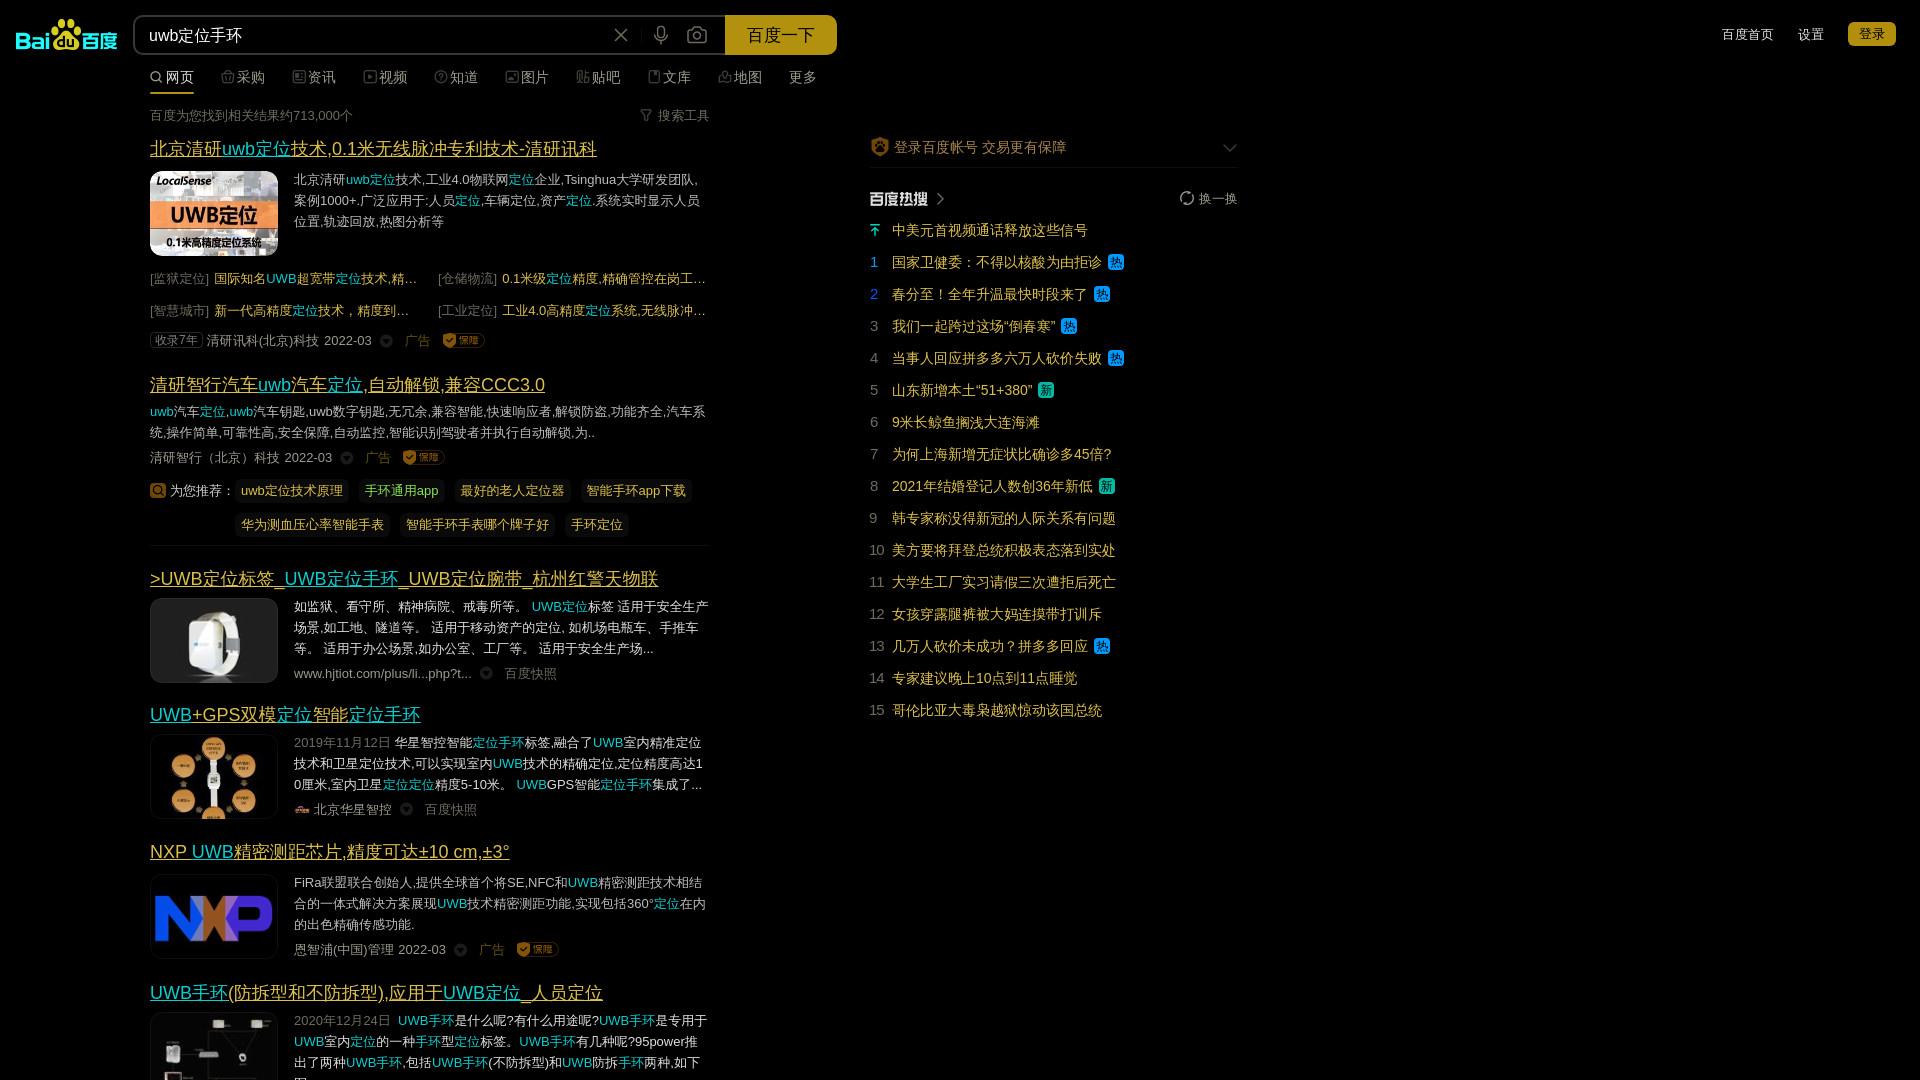Expand the 更多 menu
This screenshot has width=1920, height=1080.
pos(803,77)
